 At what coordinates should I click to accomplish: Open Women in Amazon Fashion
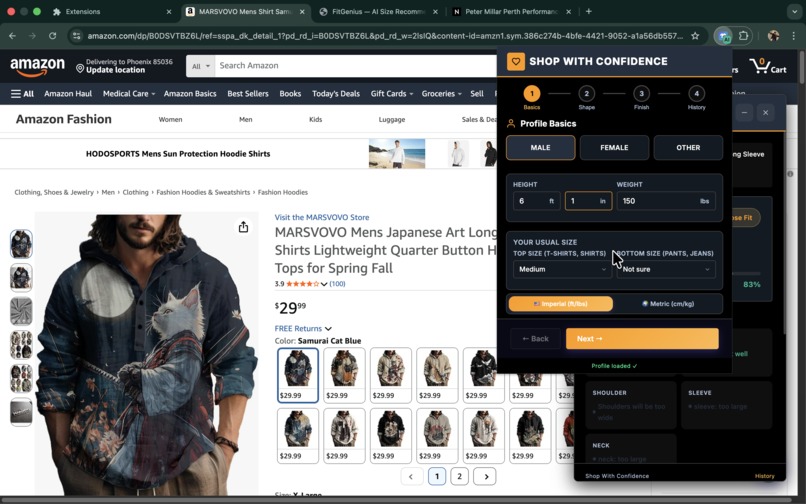[x=170, y=119]
